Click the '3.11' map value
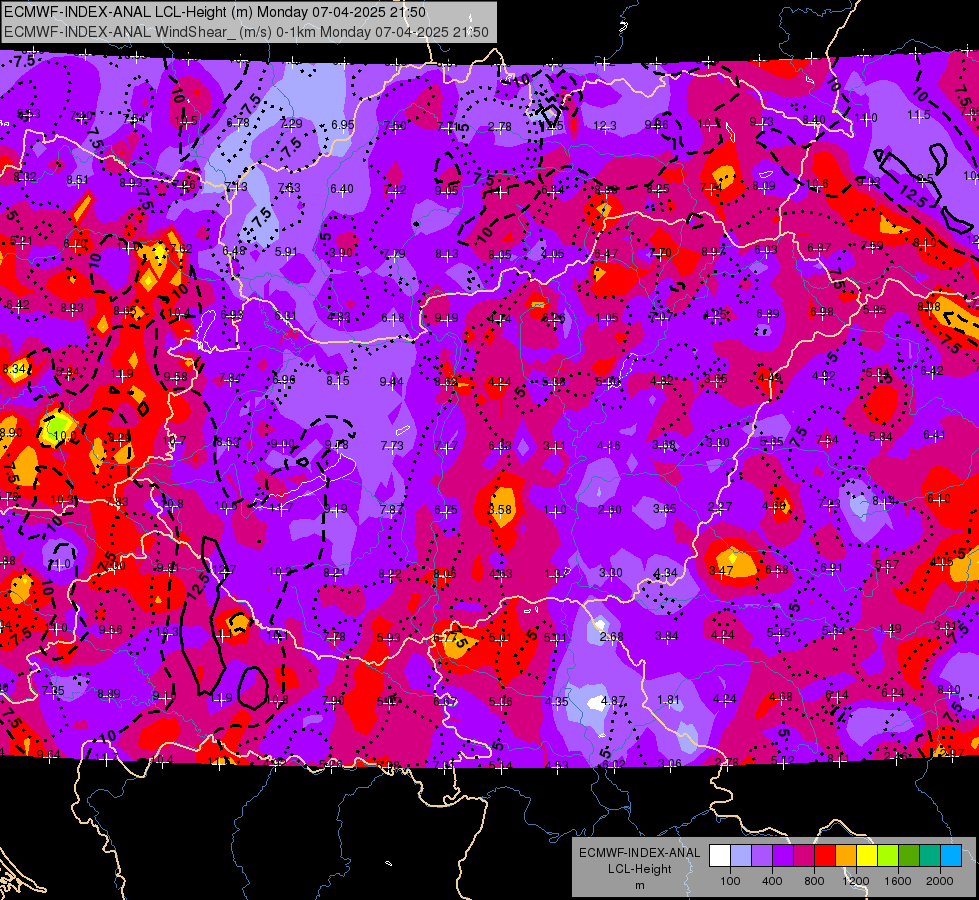This screenshot has width=979, height=900. [554, 446]
